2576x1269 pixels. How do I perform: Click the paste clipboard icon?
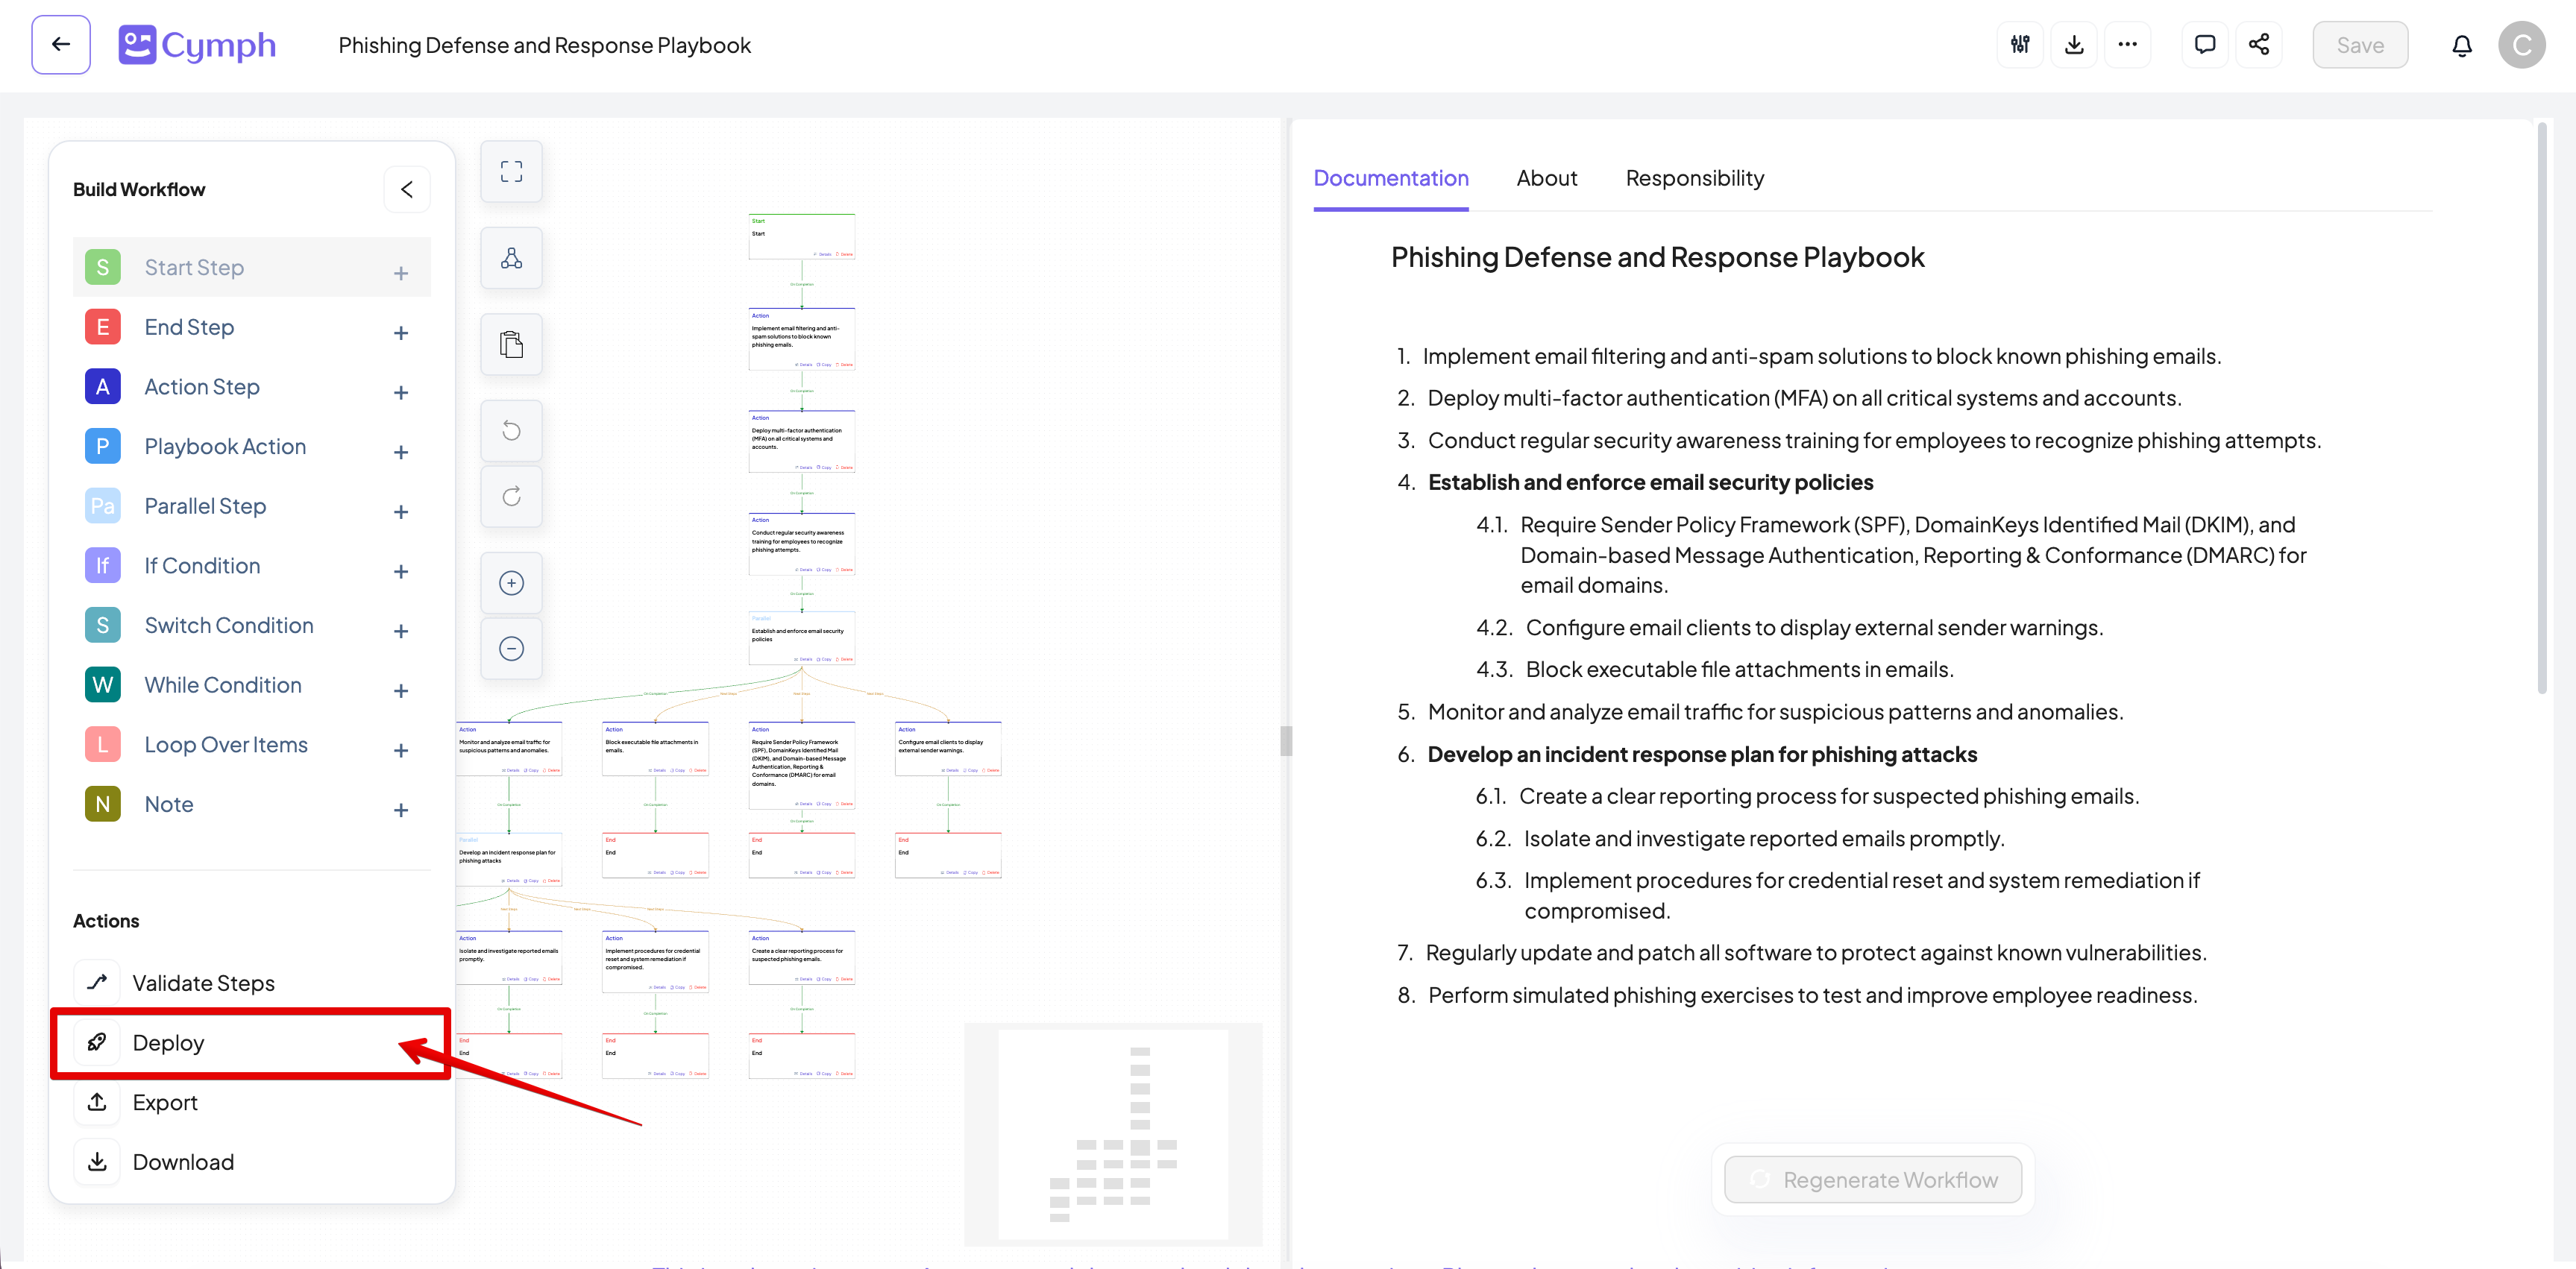(511, 345)
